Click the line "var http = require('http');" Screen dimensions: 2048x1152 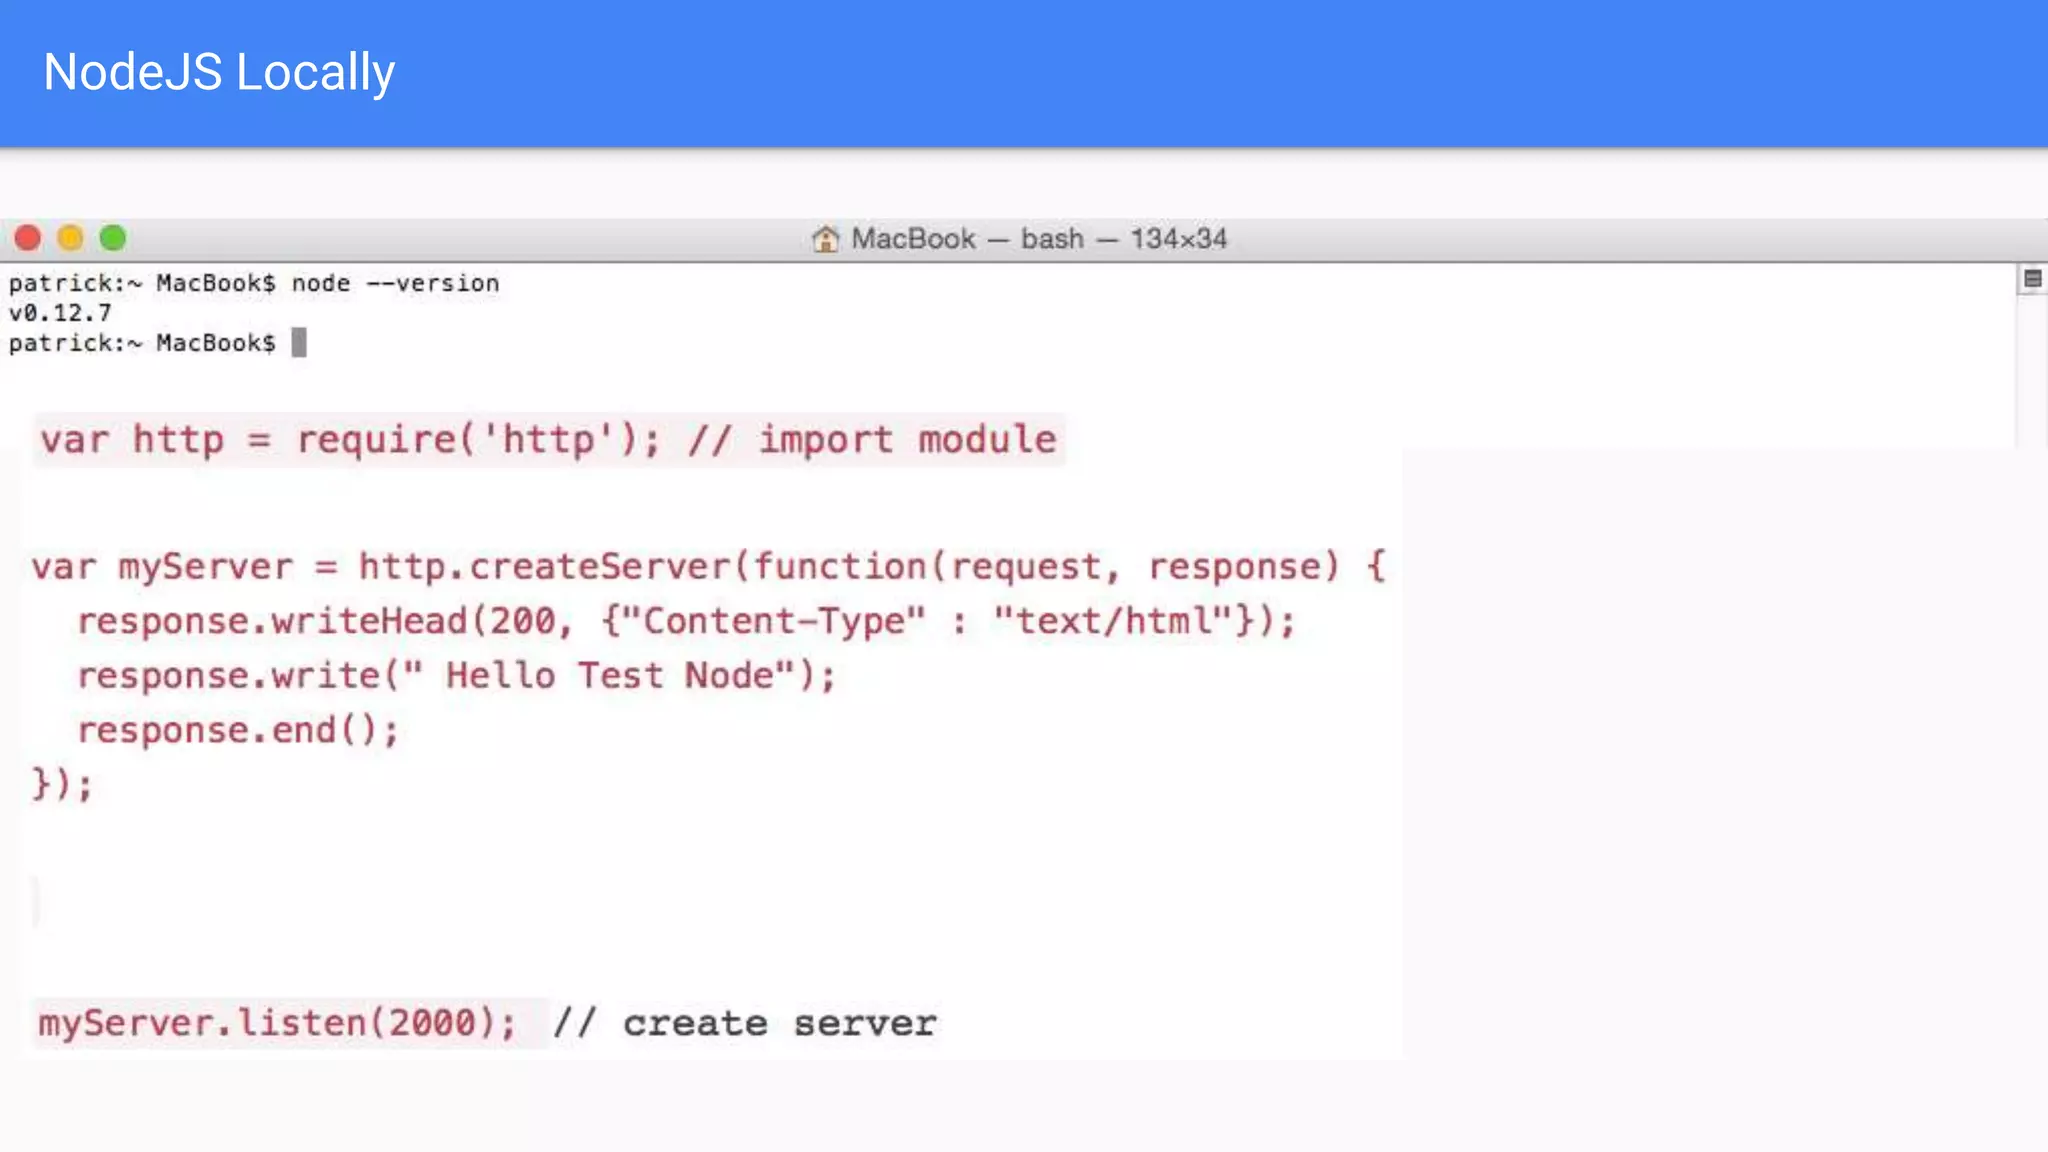tap(350, 440)
